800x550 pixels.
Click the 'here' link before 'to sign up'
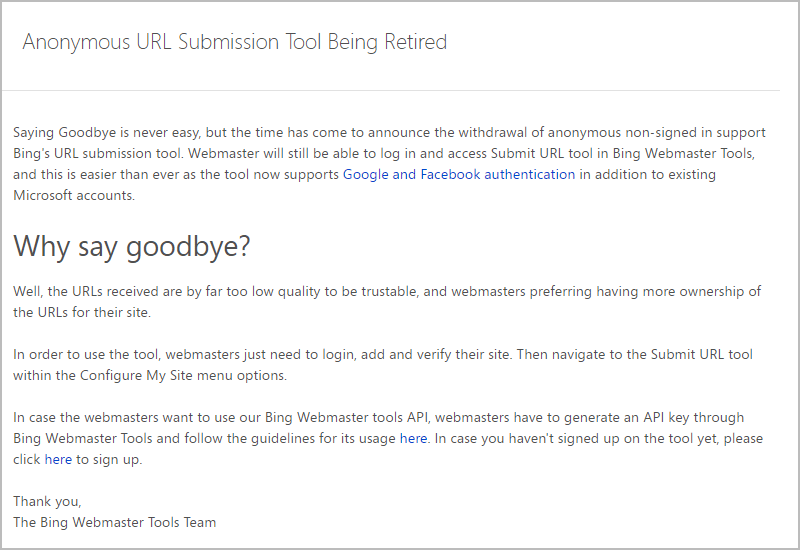[58, 459]
